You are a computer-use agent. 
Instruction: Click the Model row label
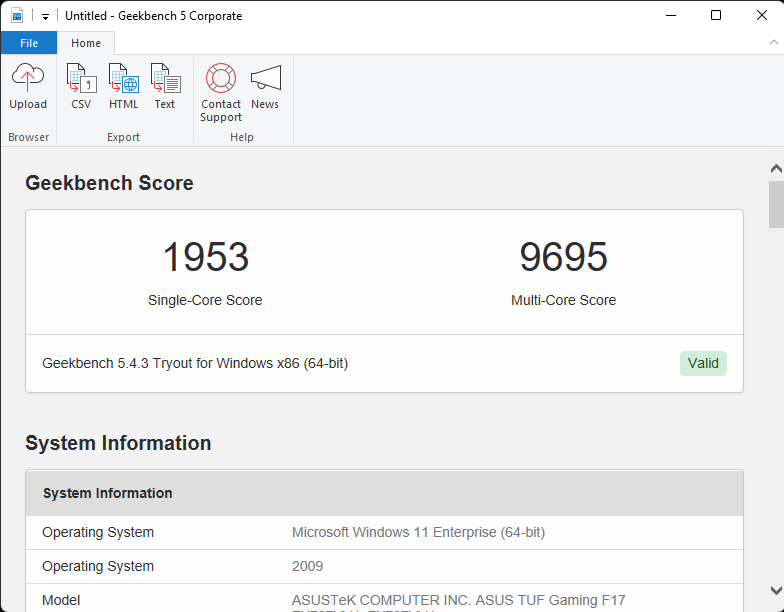(x=61, y=600)
